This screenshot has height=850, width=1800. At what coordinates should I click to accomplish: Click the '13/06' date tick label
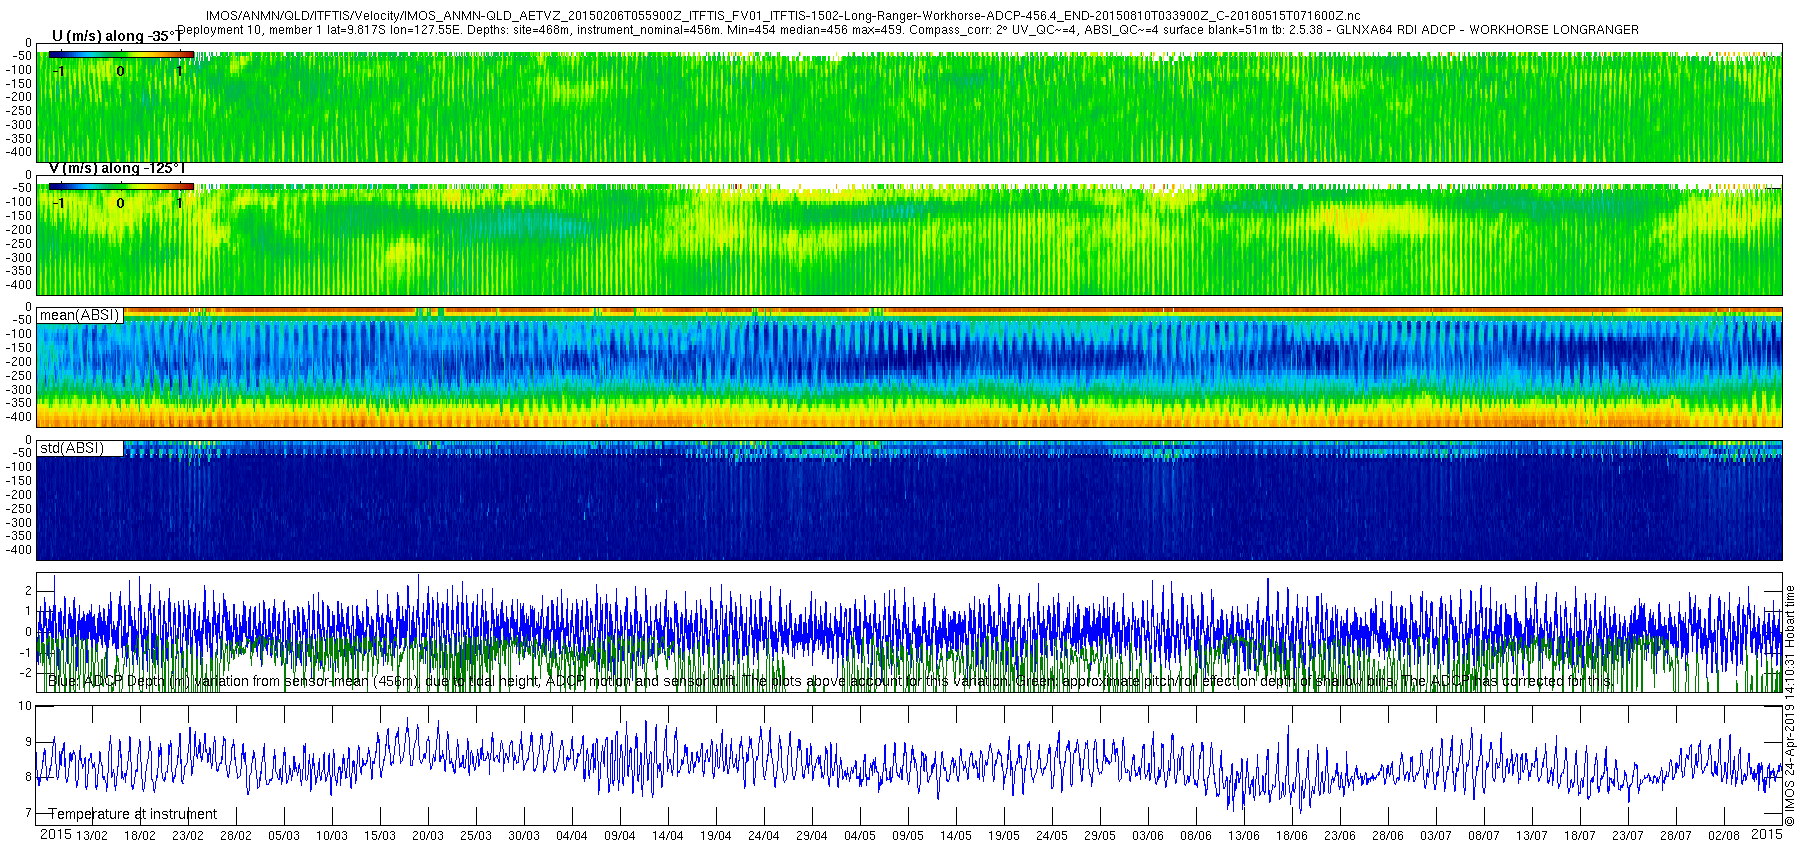1243,836
